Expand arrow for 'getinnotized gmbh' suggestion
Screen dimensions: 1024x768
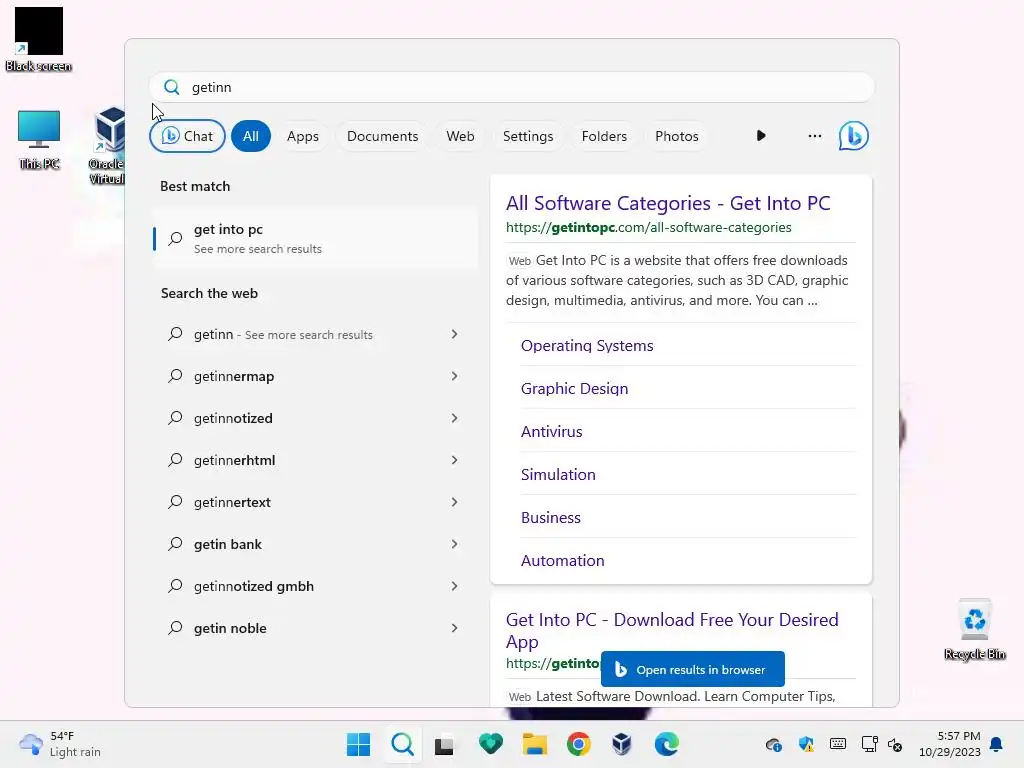click(x=455, y=586)
